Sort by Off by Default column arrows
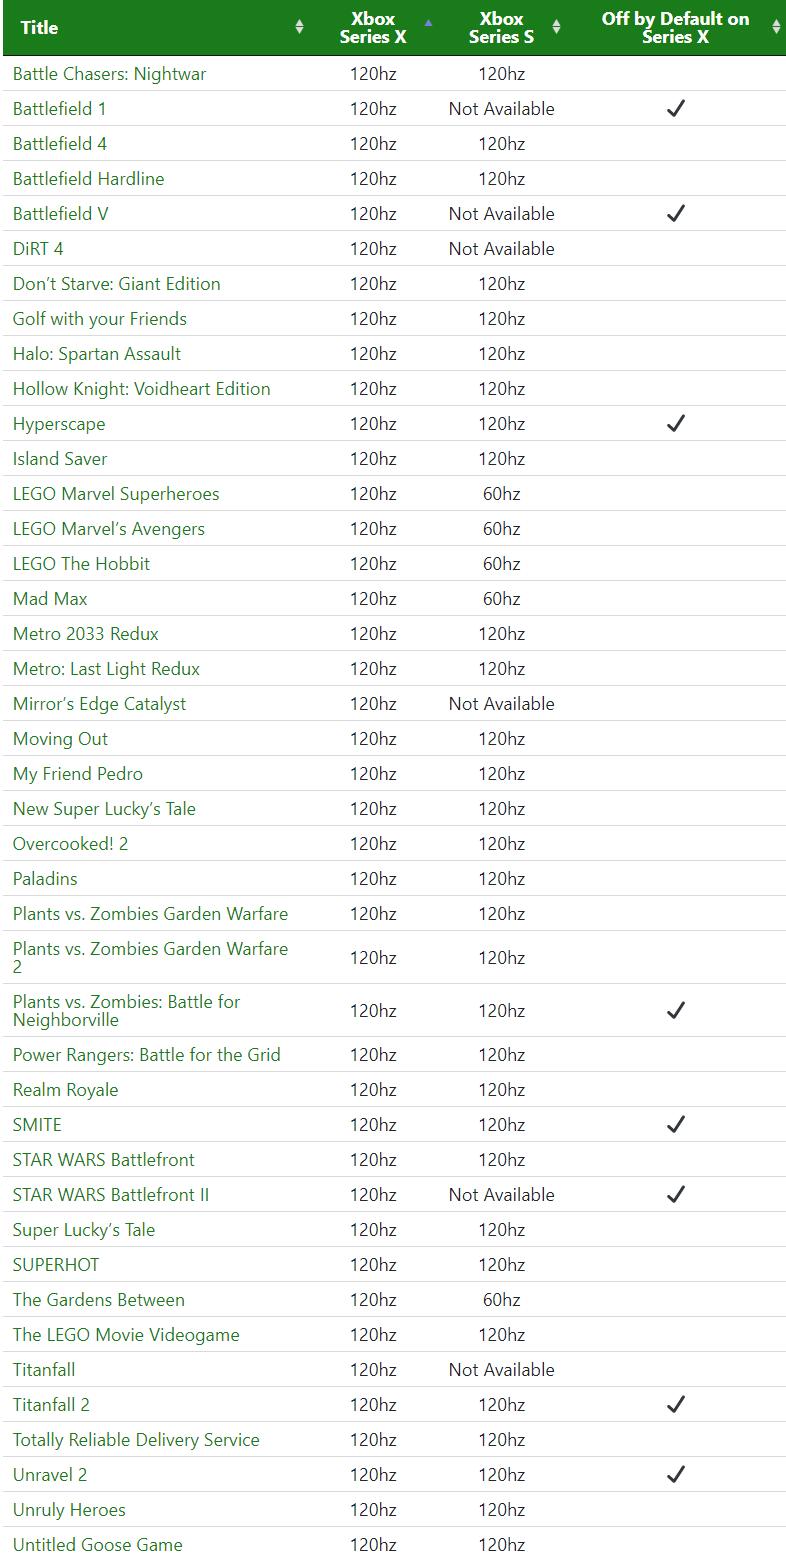Screen dimensions: 786x1559 (x=776, y=27)
